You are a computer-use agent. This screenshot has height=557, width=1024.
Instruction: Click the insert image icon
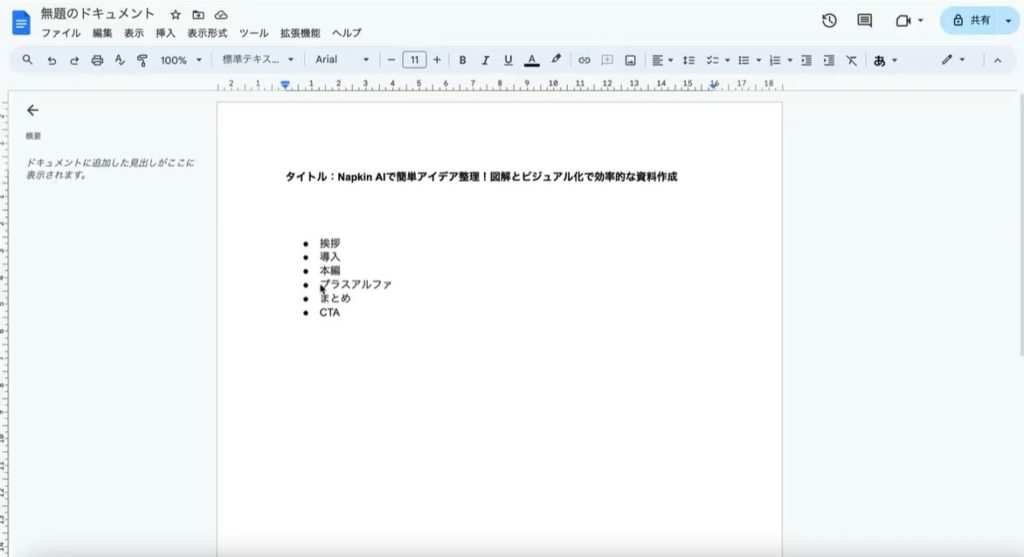click(630, 60)
